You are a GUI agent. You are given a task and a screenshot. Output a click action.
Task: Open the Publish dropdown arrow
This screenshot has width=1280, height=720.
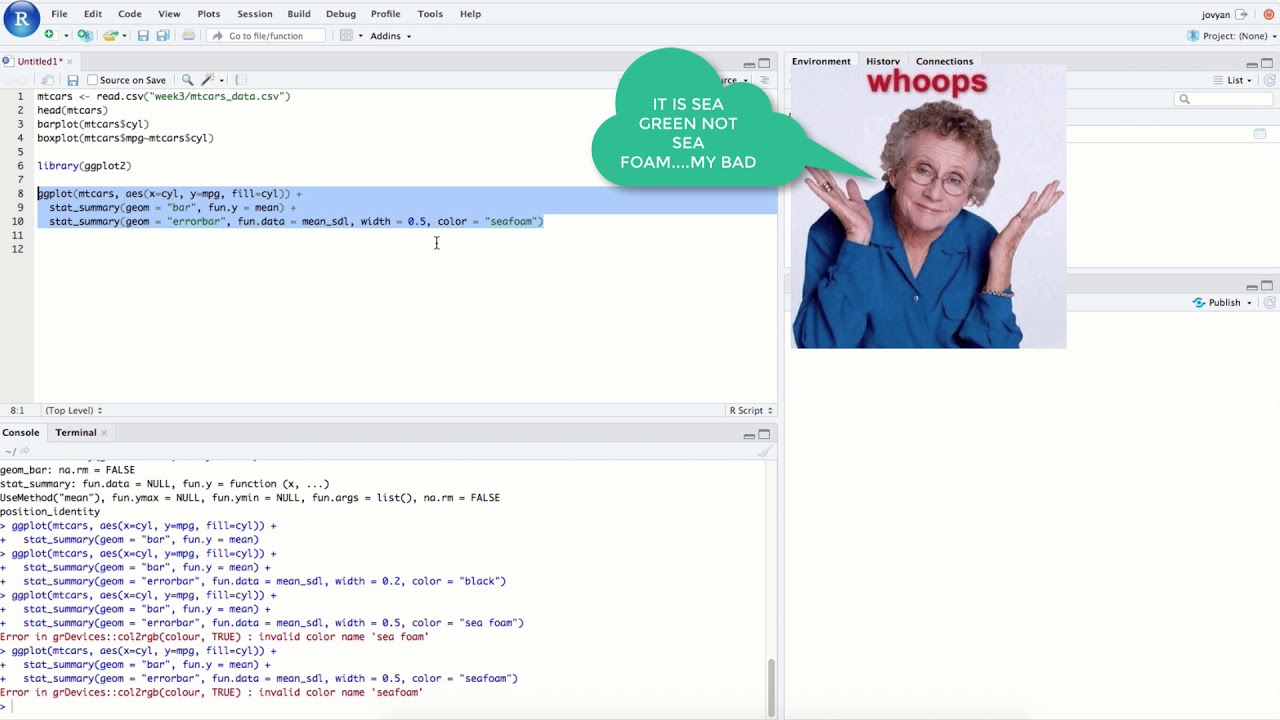1249,303
